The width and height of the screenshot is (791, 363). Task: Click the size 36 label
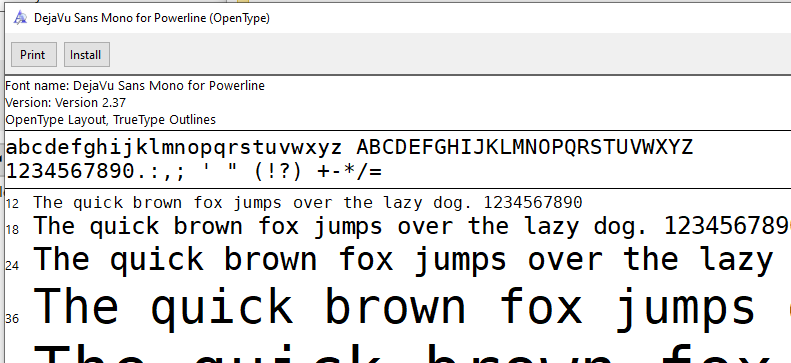[12, 319]
